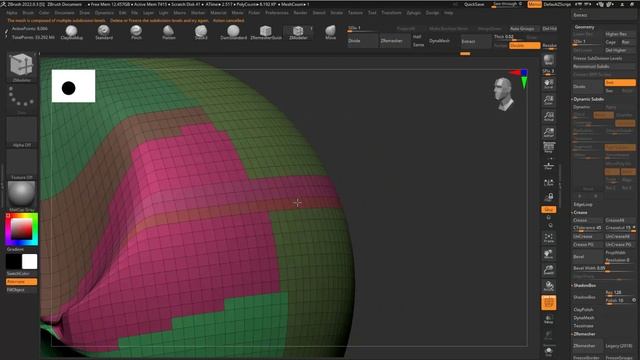640x360 pixels.
Task: Toggle the Persp perspective icon
Action: point(549,147)
